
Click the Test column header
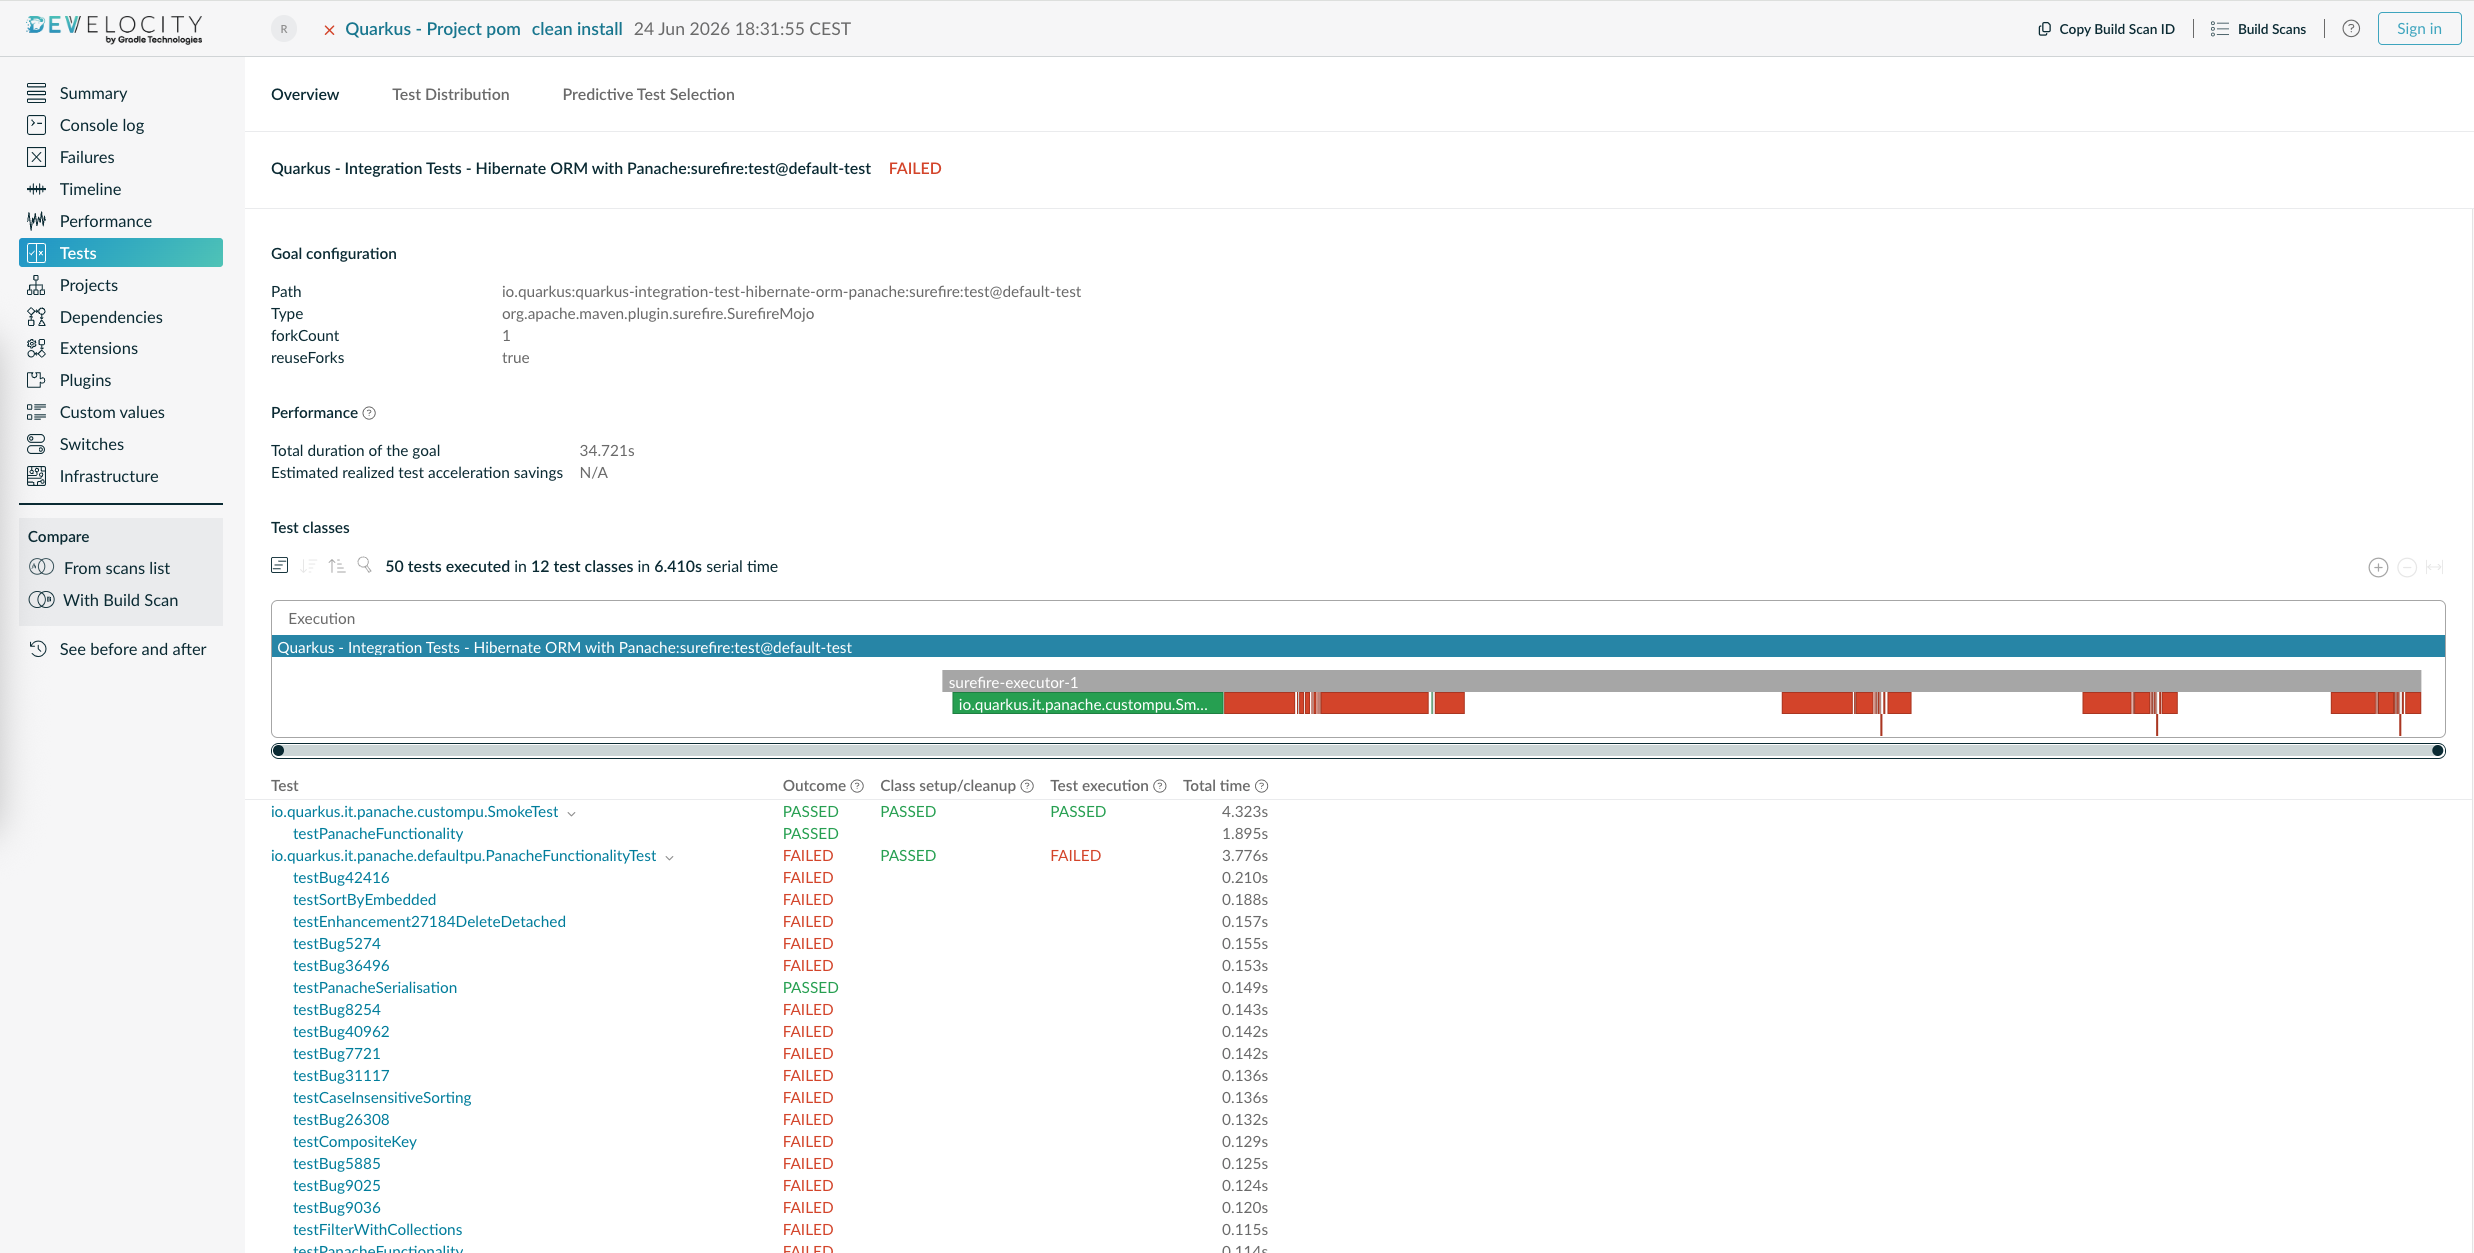pos(285,786)
